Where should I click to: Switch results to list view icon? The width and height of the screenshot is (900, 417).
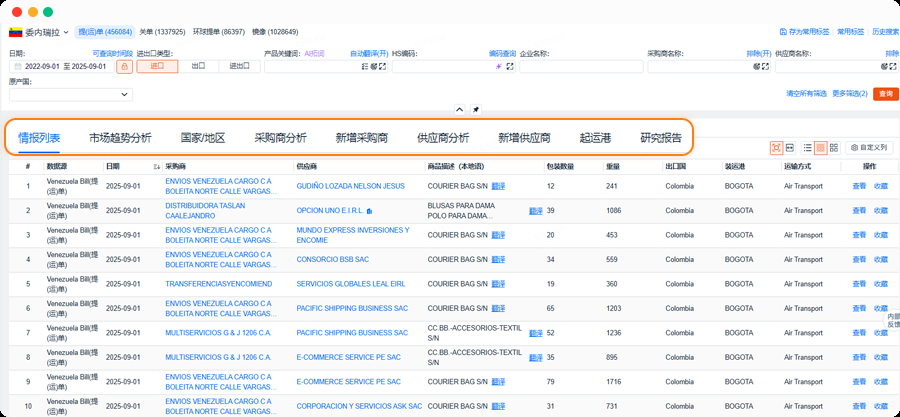[x=807, y=147]
